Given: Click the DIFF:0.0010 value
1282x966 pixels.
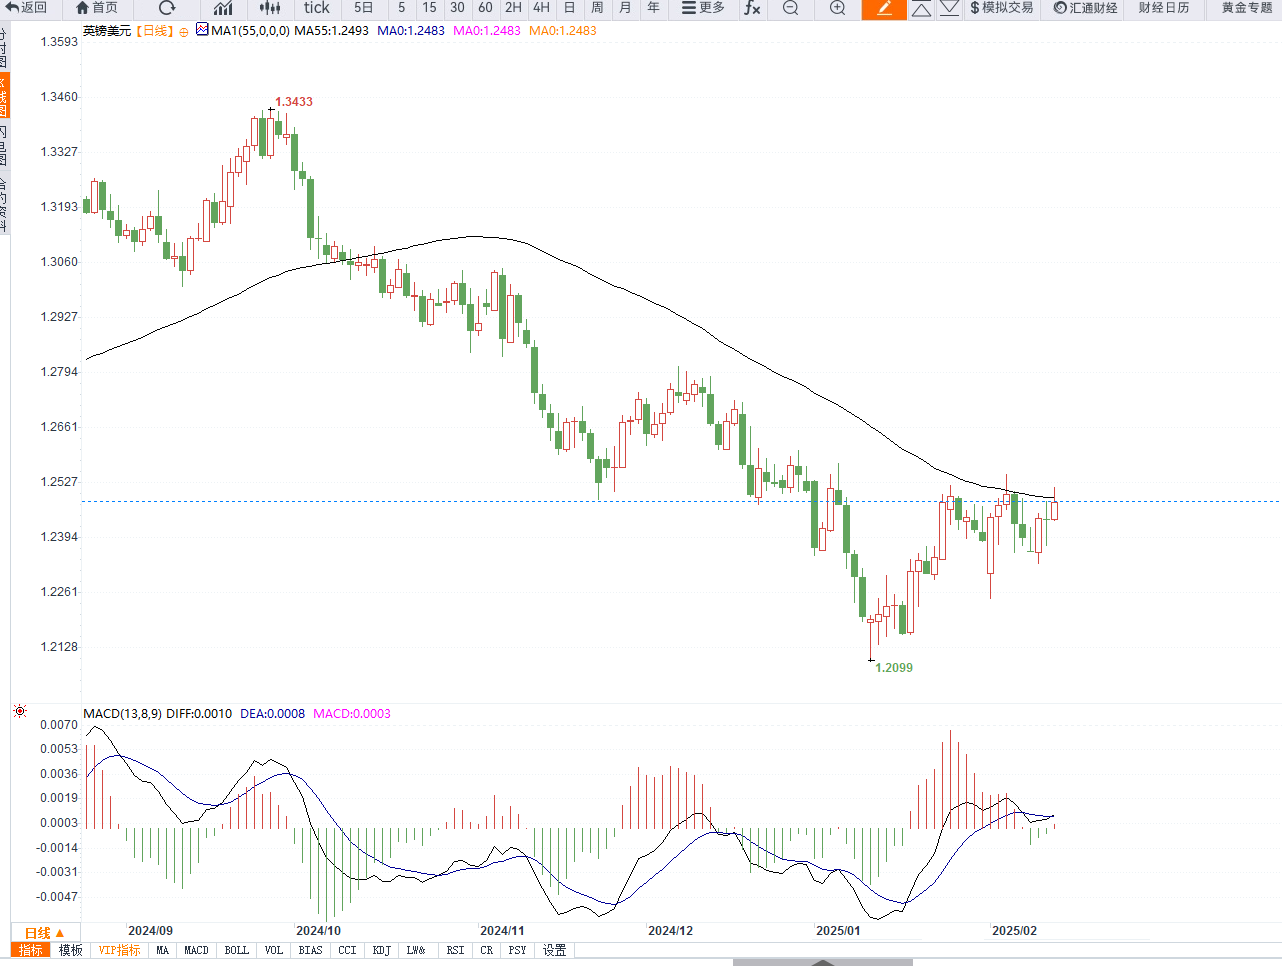Looking at the screenshot, I should 199,714.
